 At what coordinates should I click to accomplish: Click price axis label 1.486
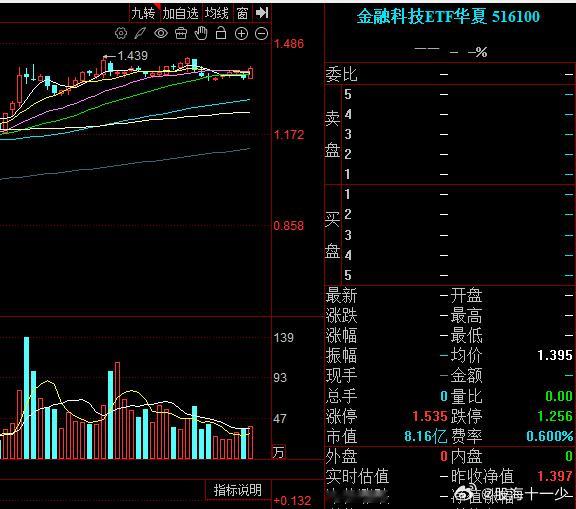click(x=289, y=44)
